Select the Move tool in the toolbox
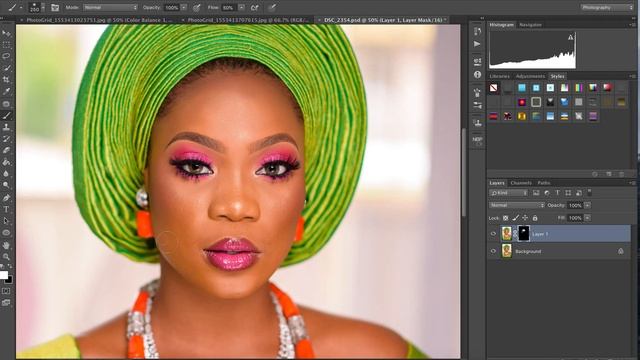The width and height of the screenshot is (640, 360). 6,33
